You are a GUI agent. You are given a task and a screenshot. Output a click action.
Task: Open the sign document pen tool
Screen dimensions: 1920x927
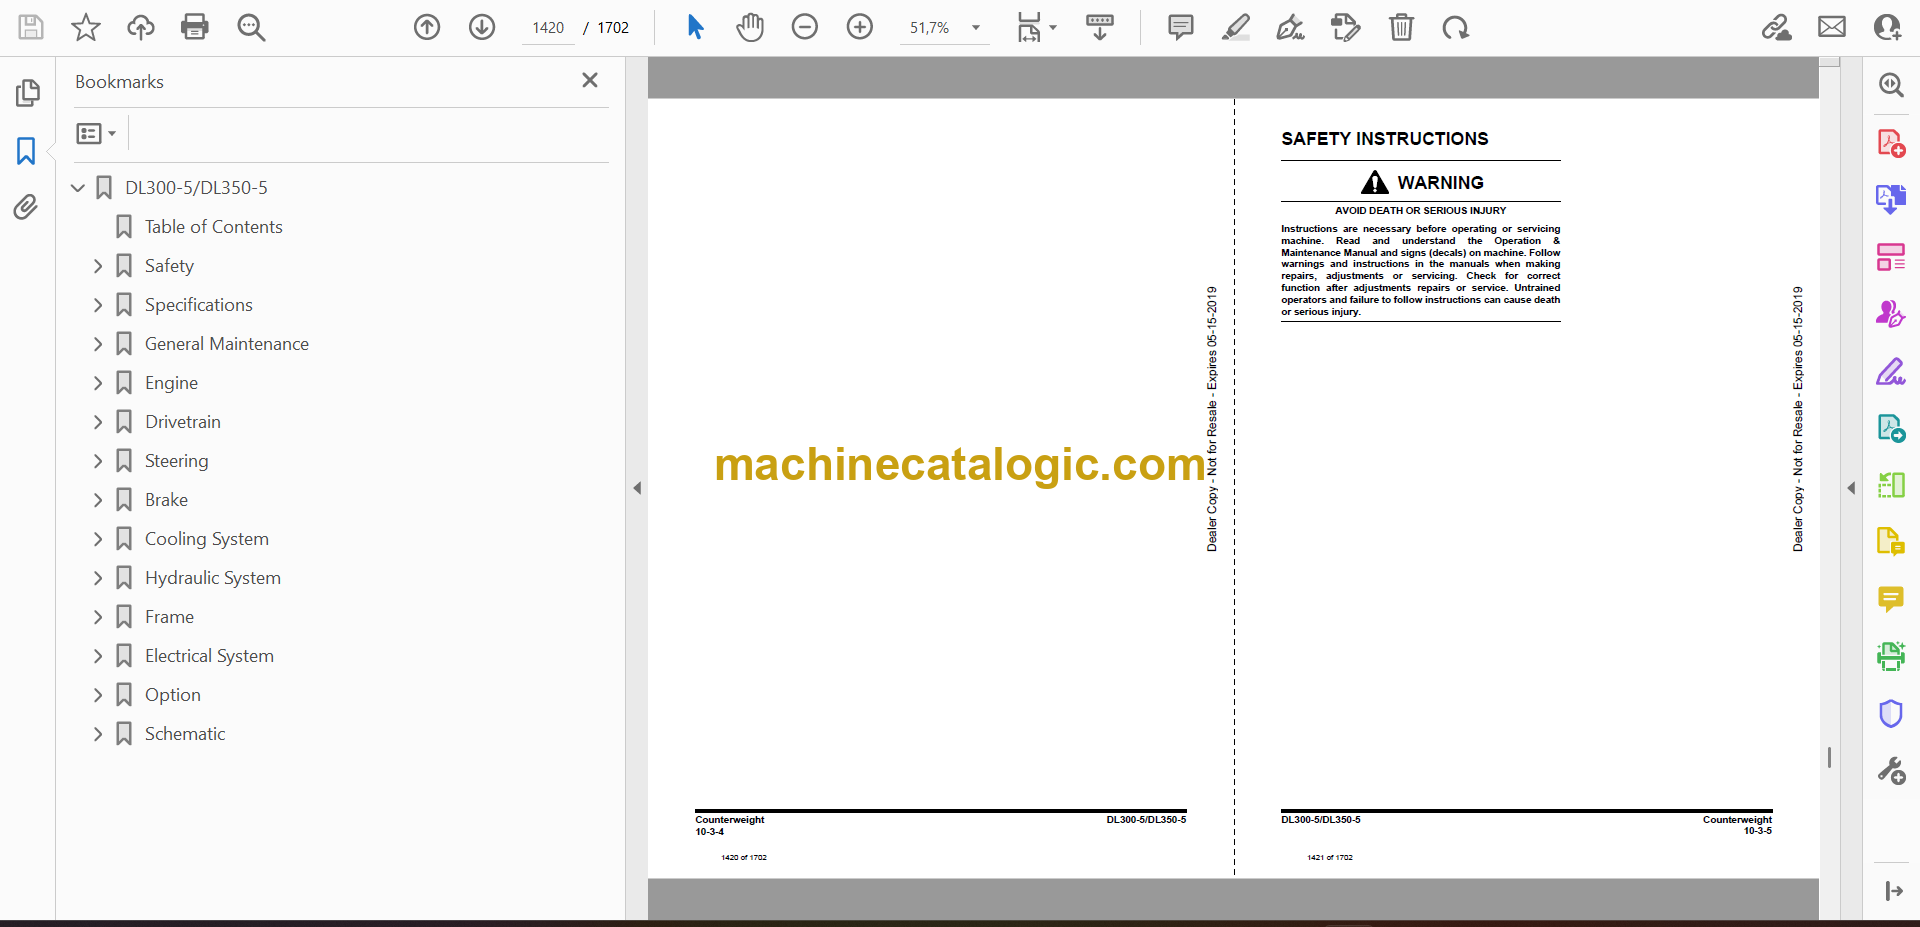(1291, 27)
